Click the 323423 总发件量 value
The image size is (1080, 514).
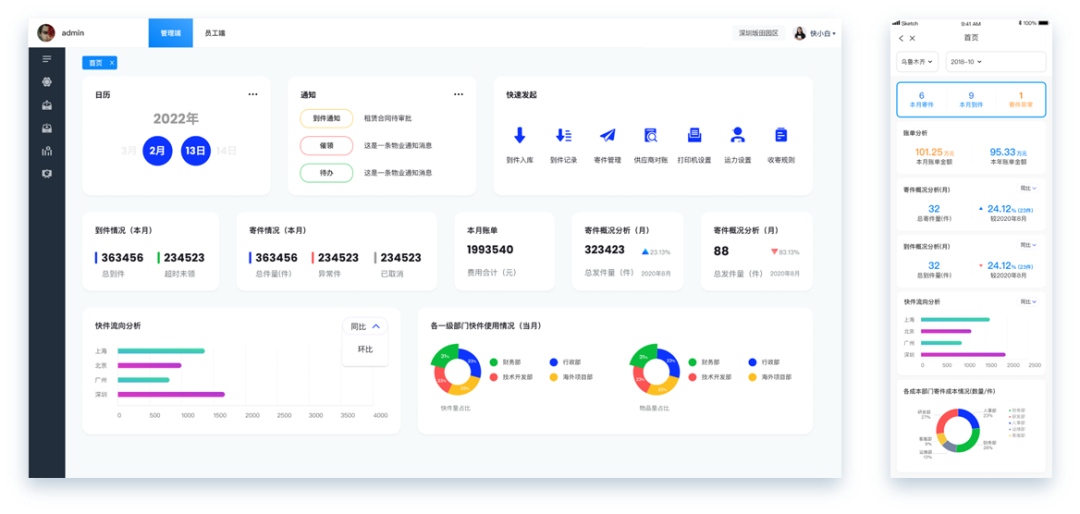(605, 249)
